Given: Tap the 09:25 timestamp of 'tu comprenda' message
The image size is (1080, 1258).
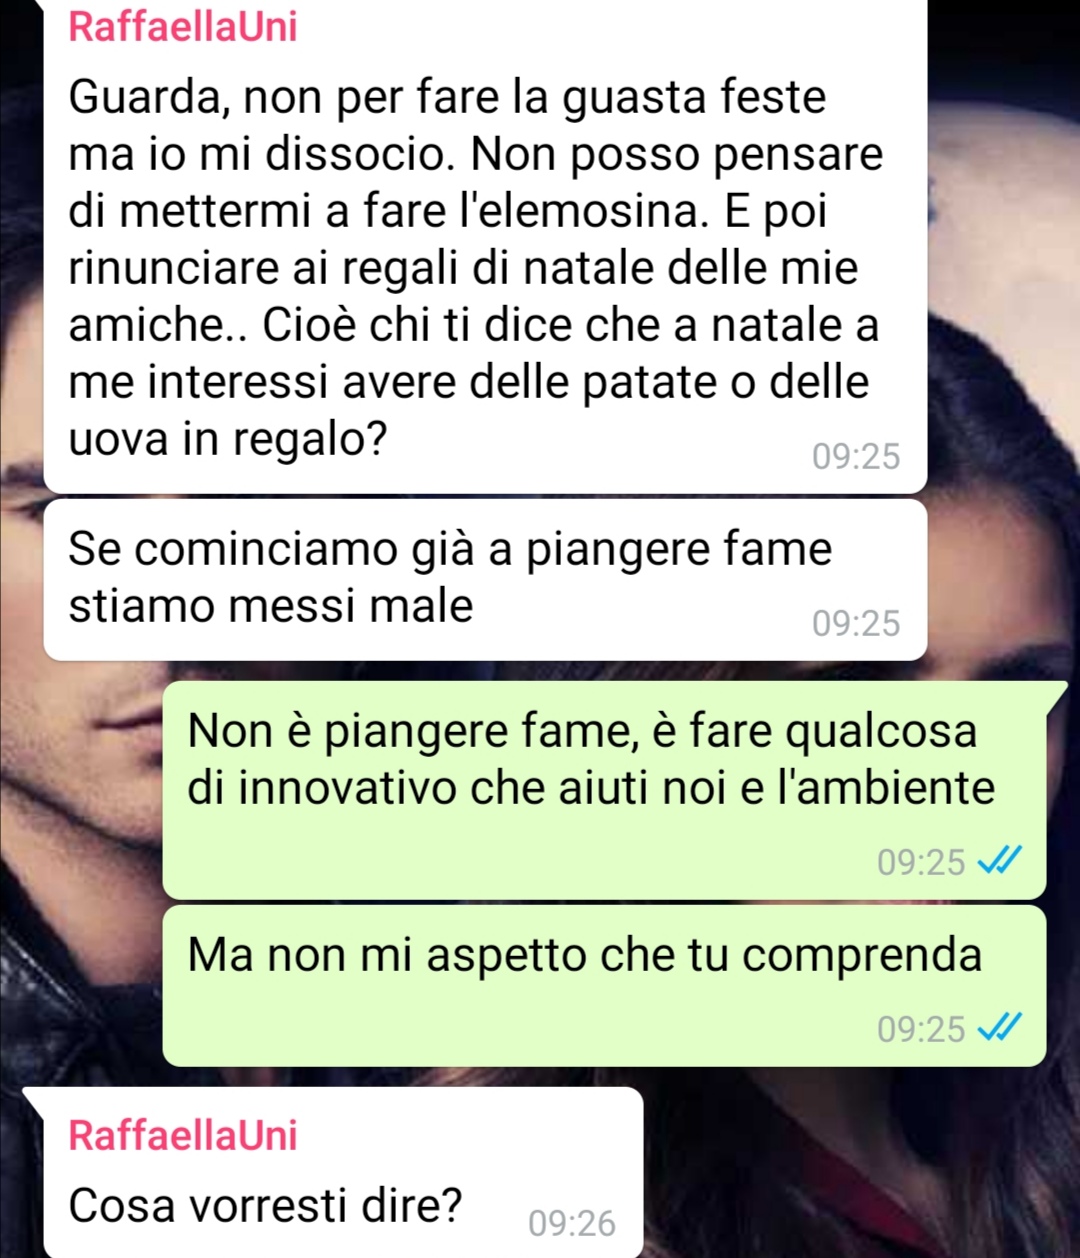Looking at the screenshot, I should (921, 1028).
